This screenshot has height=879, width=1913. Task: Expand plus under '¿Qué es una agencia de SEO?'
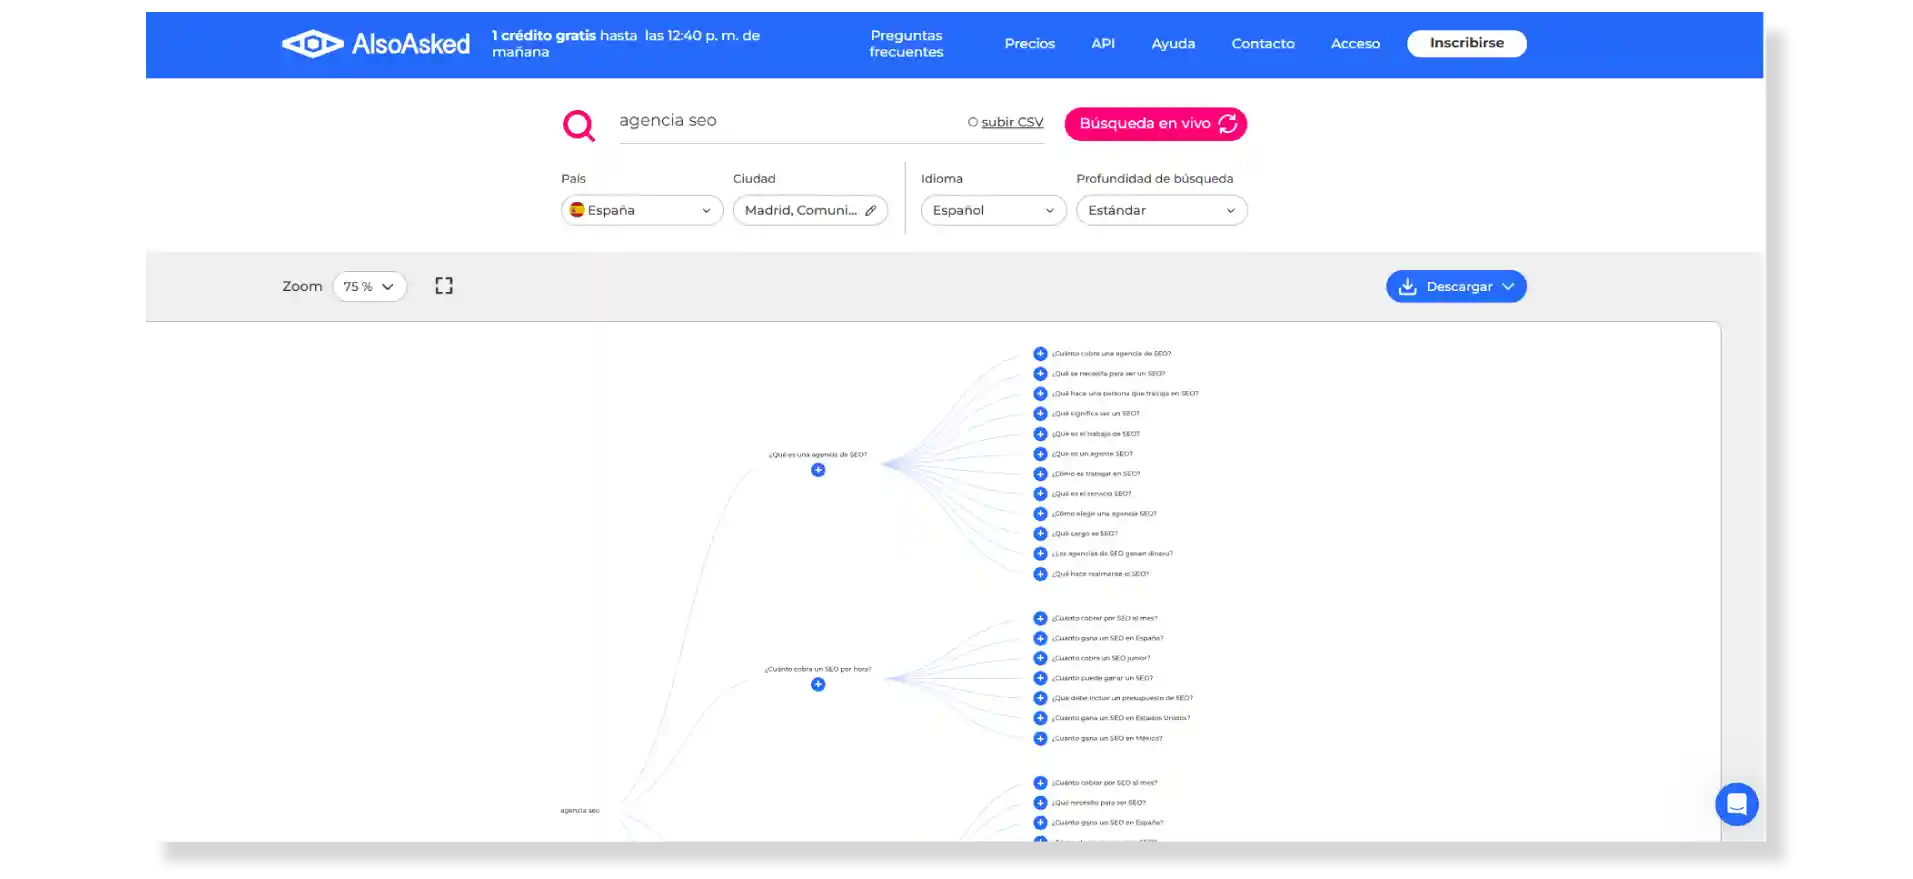coord(818,470)
